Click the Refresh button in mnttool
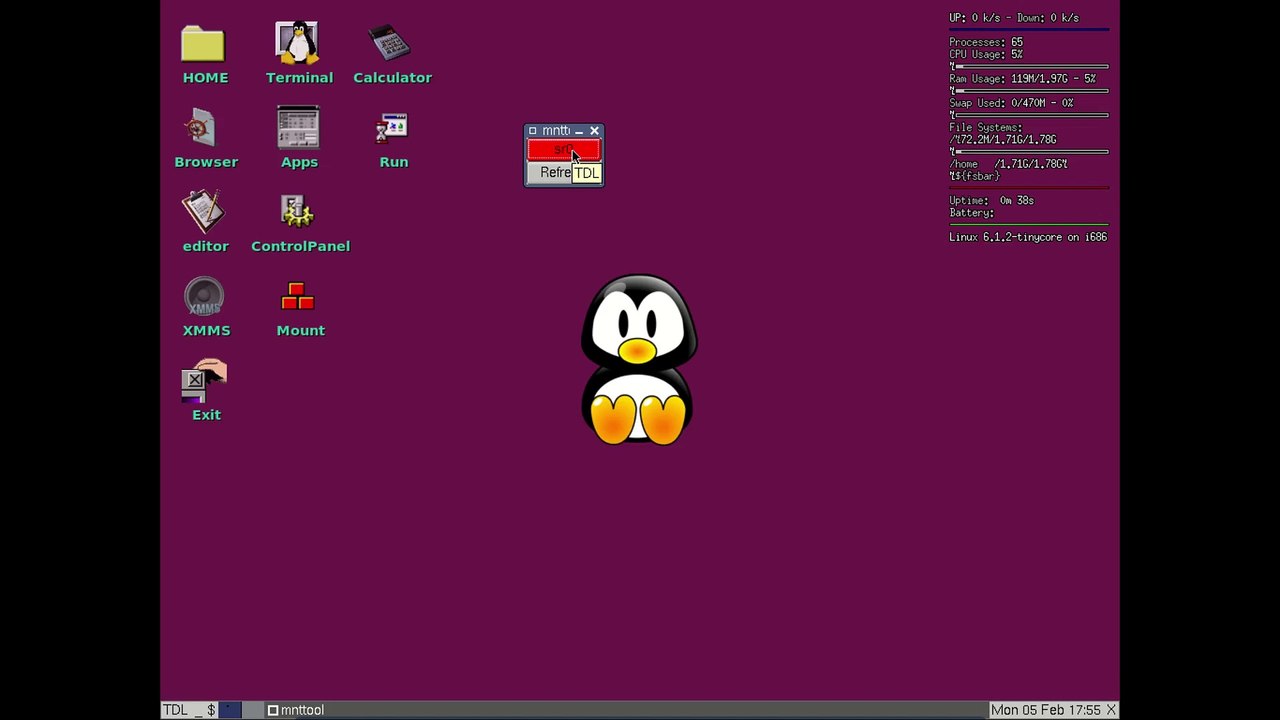Screen dimensions: 1280x720 point(564,172)
